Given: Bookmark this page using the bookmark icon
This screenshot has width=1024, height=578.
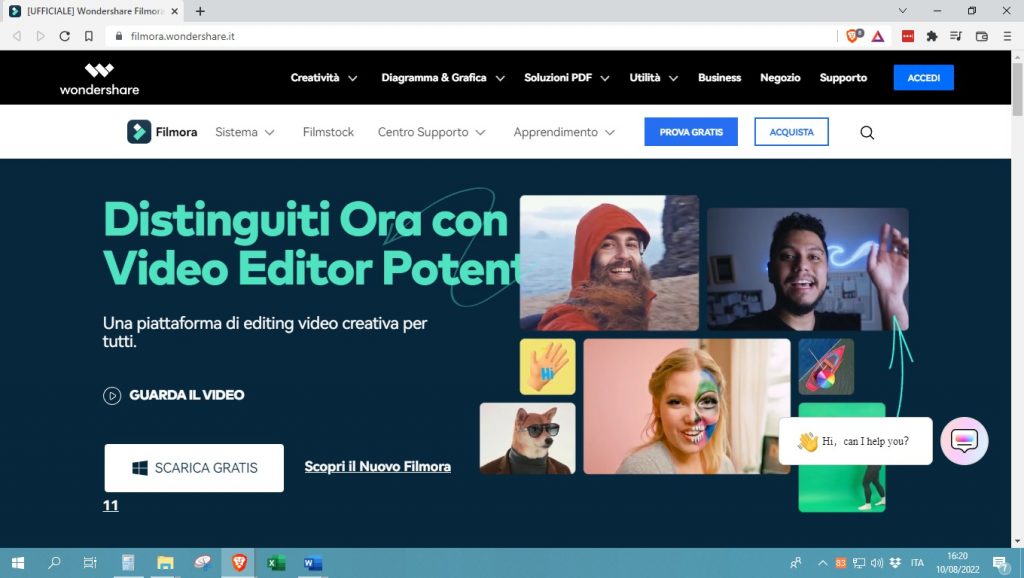Looking at the screenshot, I should (x=89, y=36).
